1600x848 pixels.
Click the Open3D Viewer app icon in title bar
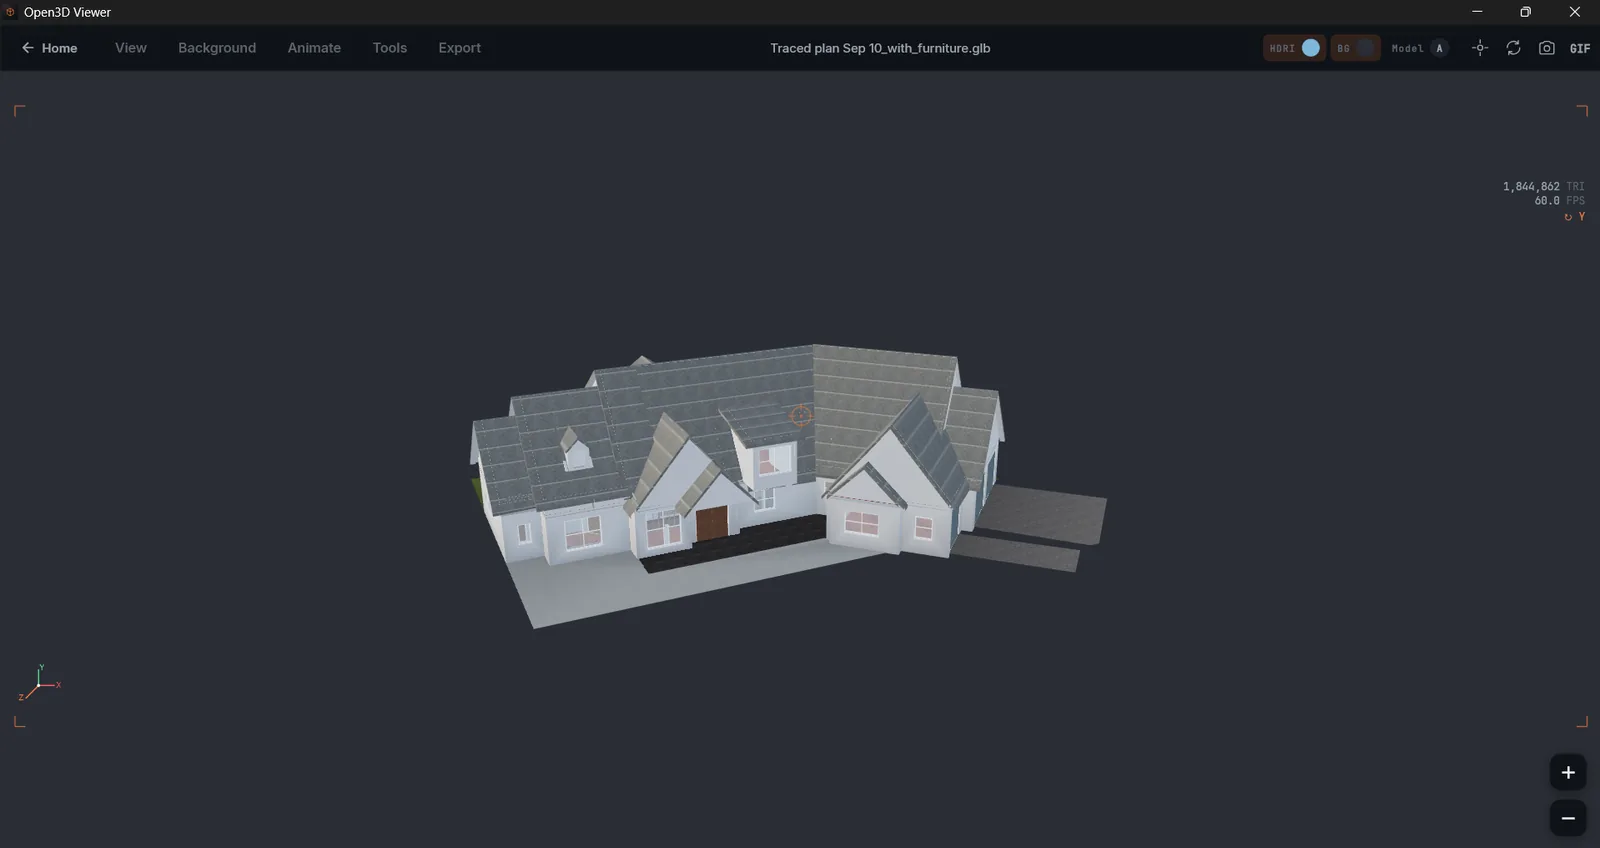tap(11, 12)
